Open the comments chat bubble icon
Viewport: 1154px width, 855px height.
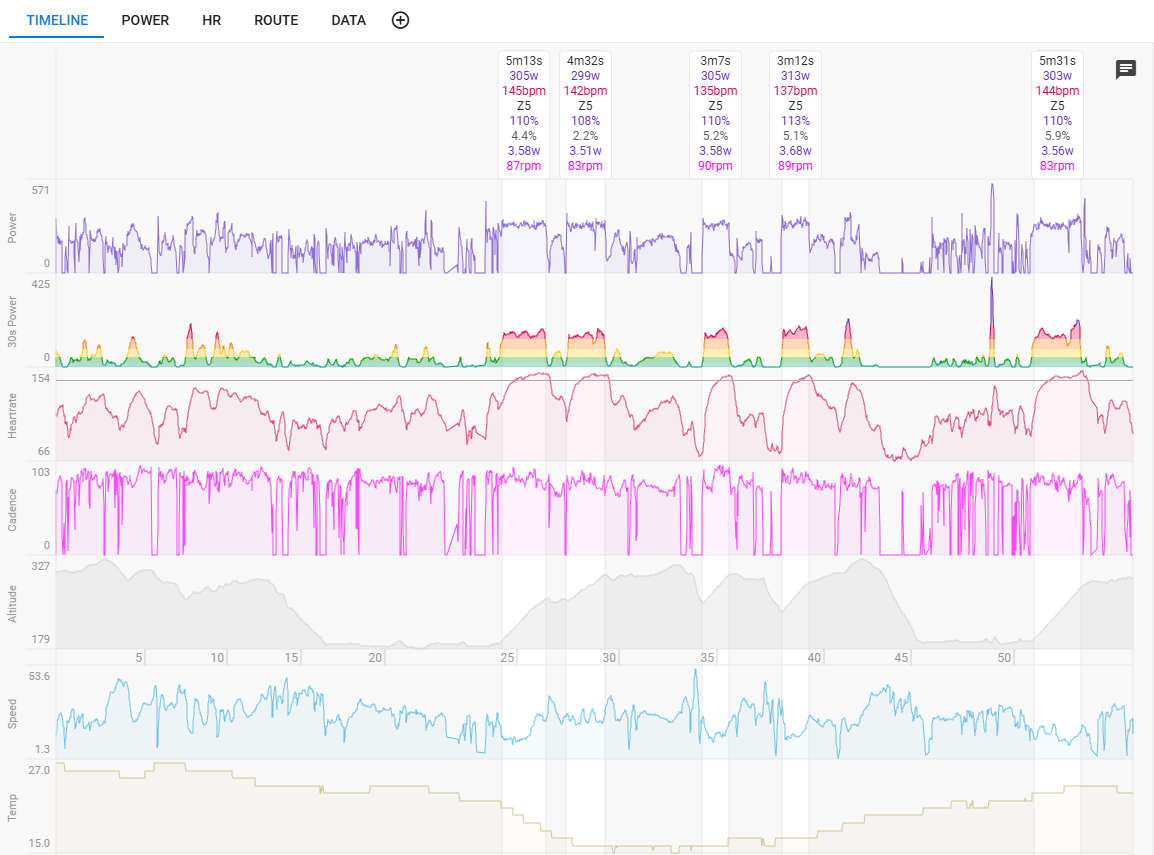click(1126, 69)
